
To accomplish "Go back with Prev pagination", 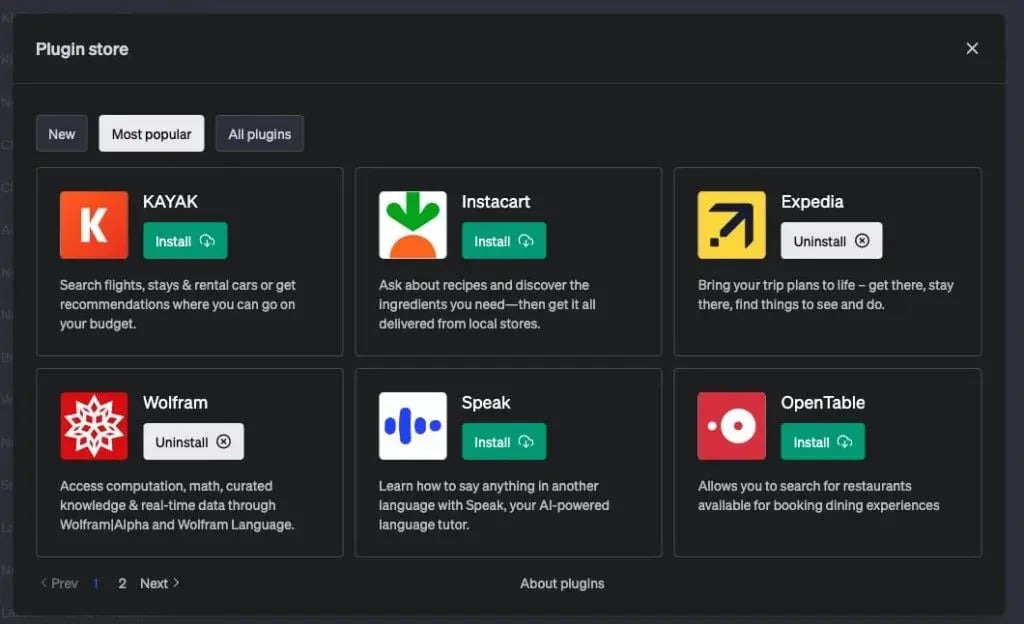I will (59, 583).
